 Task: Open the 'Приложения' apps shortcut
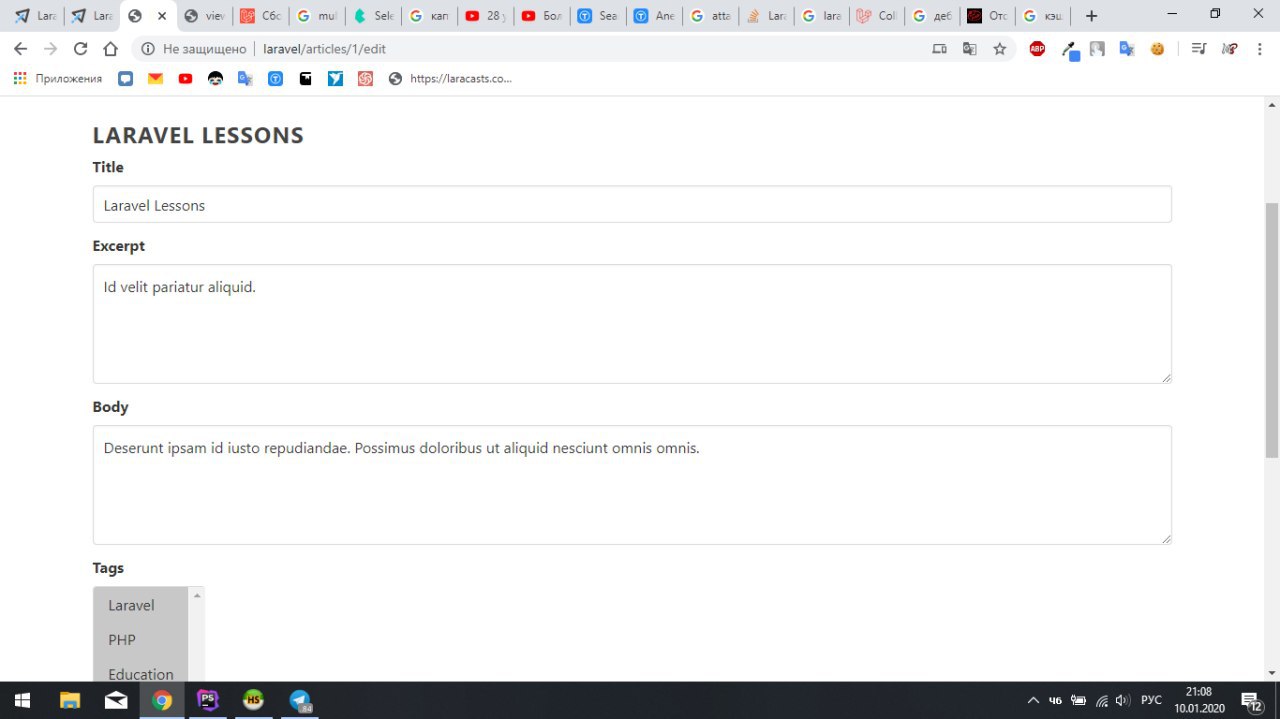coord(57,79)
